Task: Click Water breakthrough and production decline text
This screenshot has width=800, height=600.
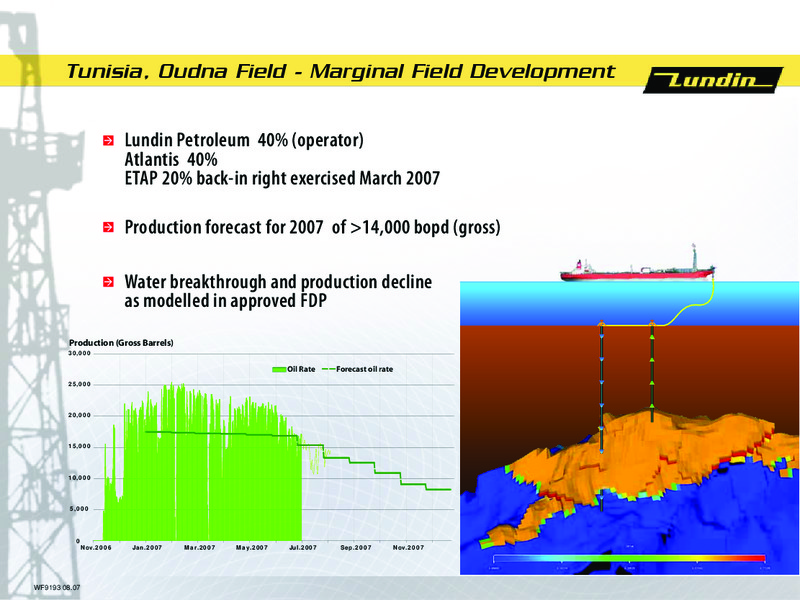Action: [x=278, y=282]
